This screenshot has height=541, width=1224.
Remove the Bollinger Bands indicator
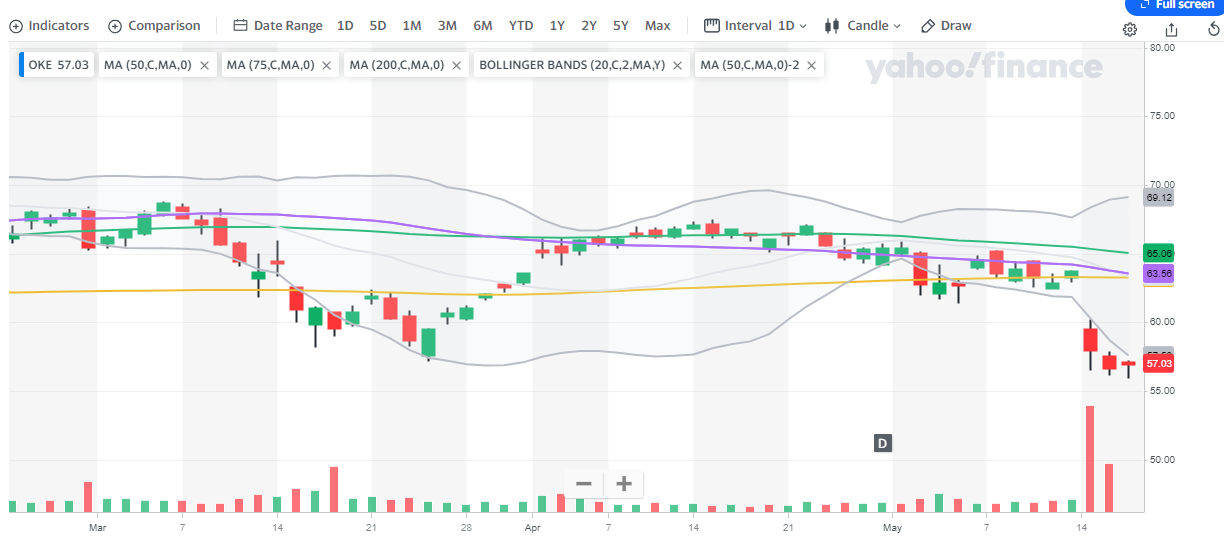pos(677,65)
